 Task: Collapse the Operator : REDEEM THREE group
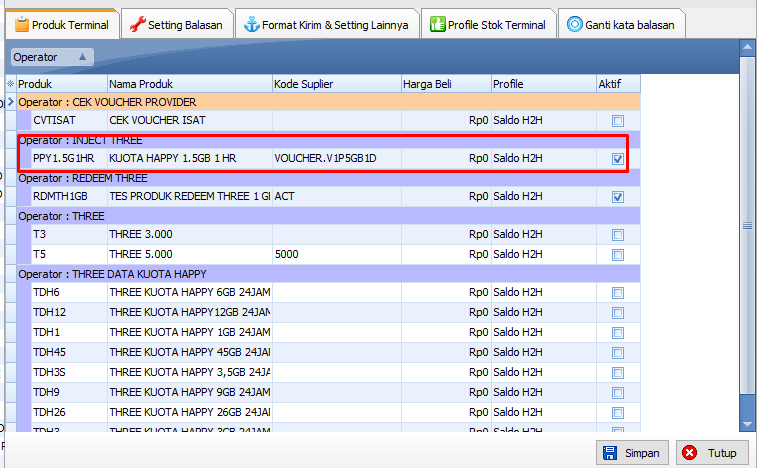328,178
